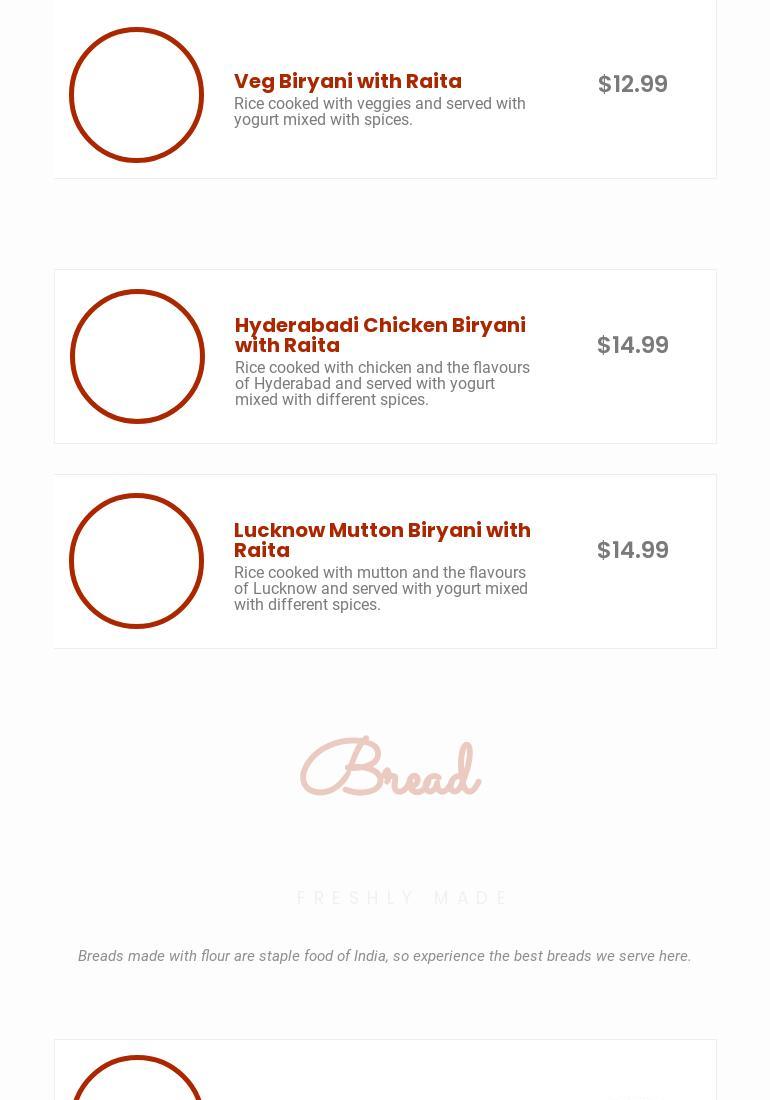Click the $12.99 price of Veg Biryani

coord(632,84)
